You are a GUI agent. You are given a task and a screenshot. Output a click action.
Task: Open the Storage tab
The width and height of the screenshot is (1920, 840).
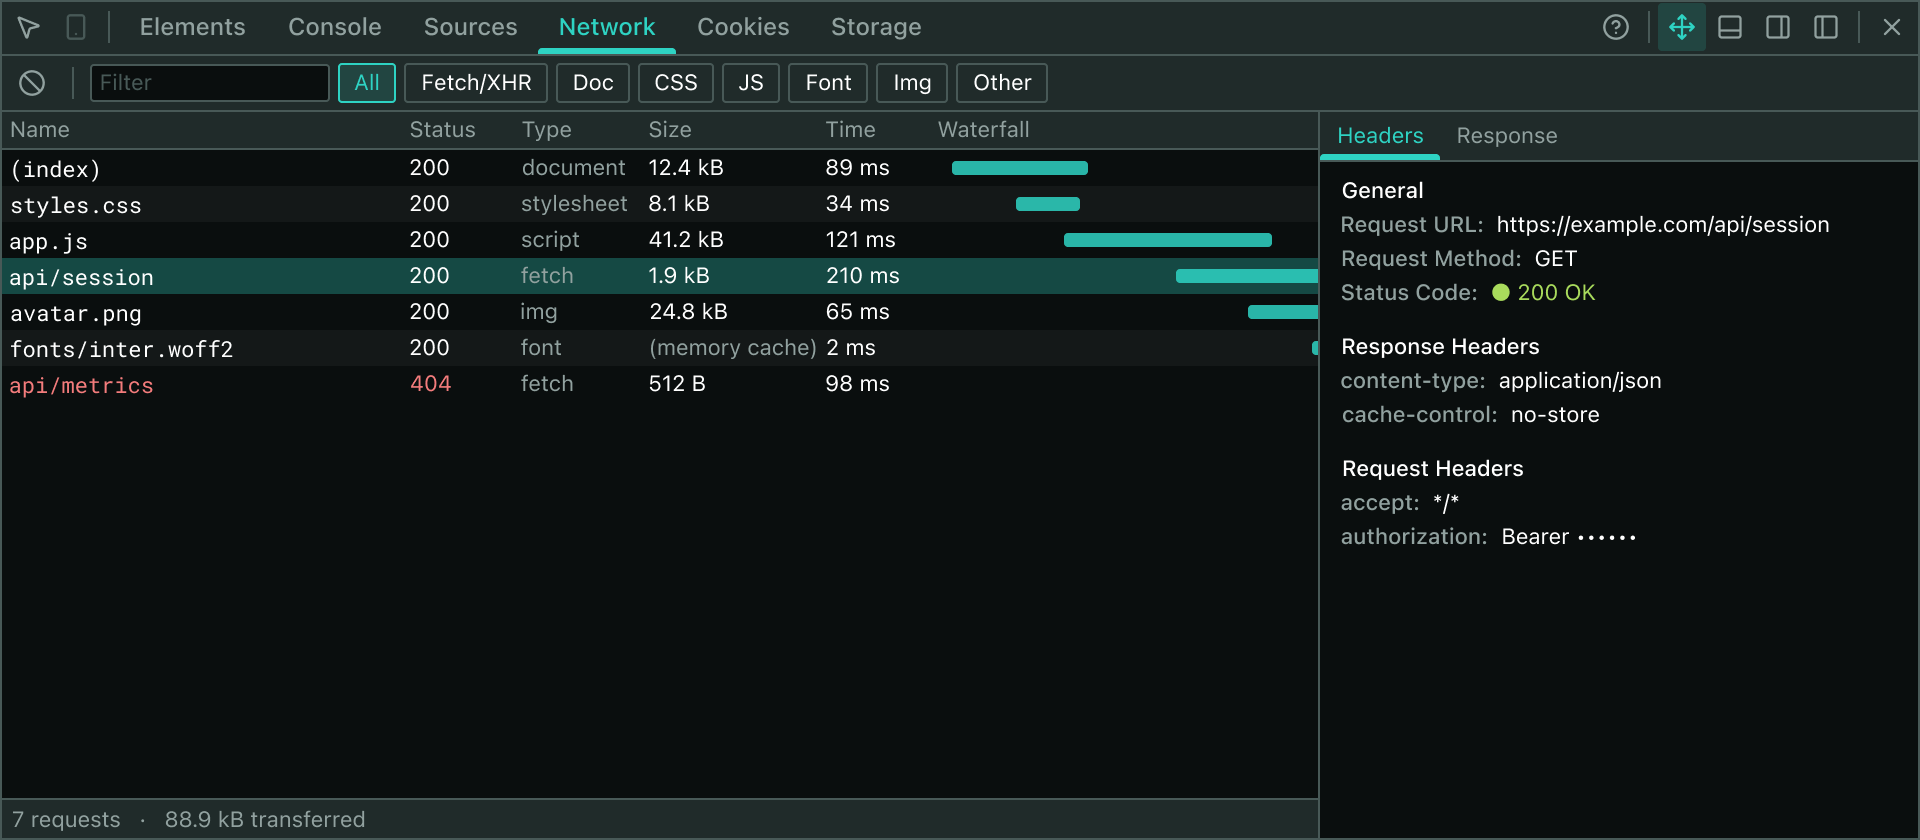pos(876,27)
